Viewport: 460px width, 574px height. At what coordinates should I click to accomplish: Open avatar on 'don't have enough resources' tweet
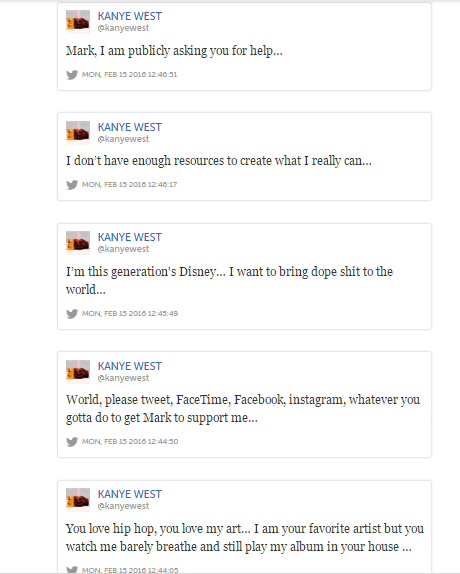pos(78,133)
